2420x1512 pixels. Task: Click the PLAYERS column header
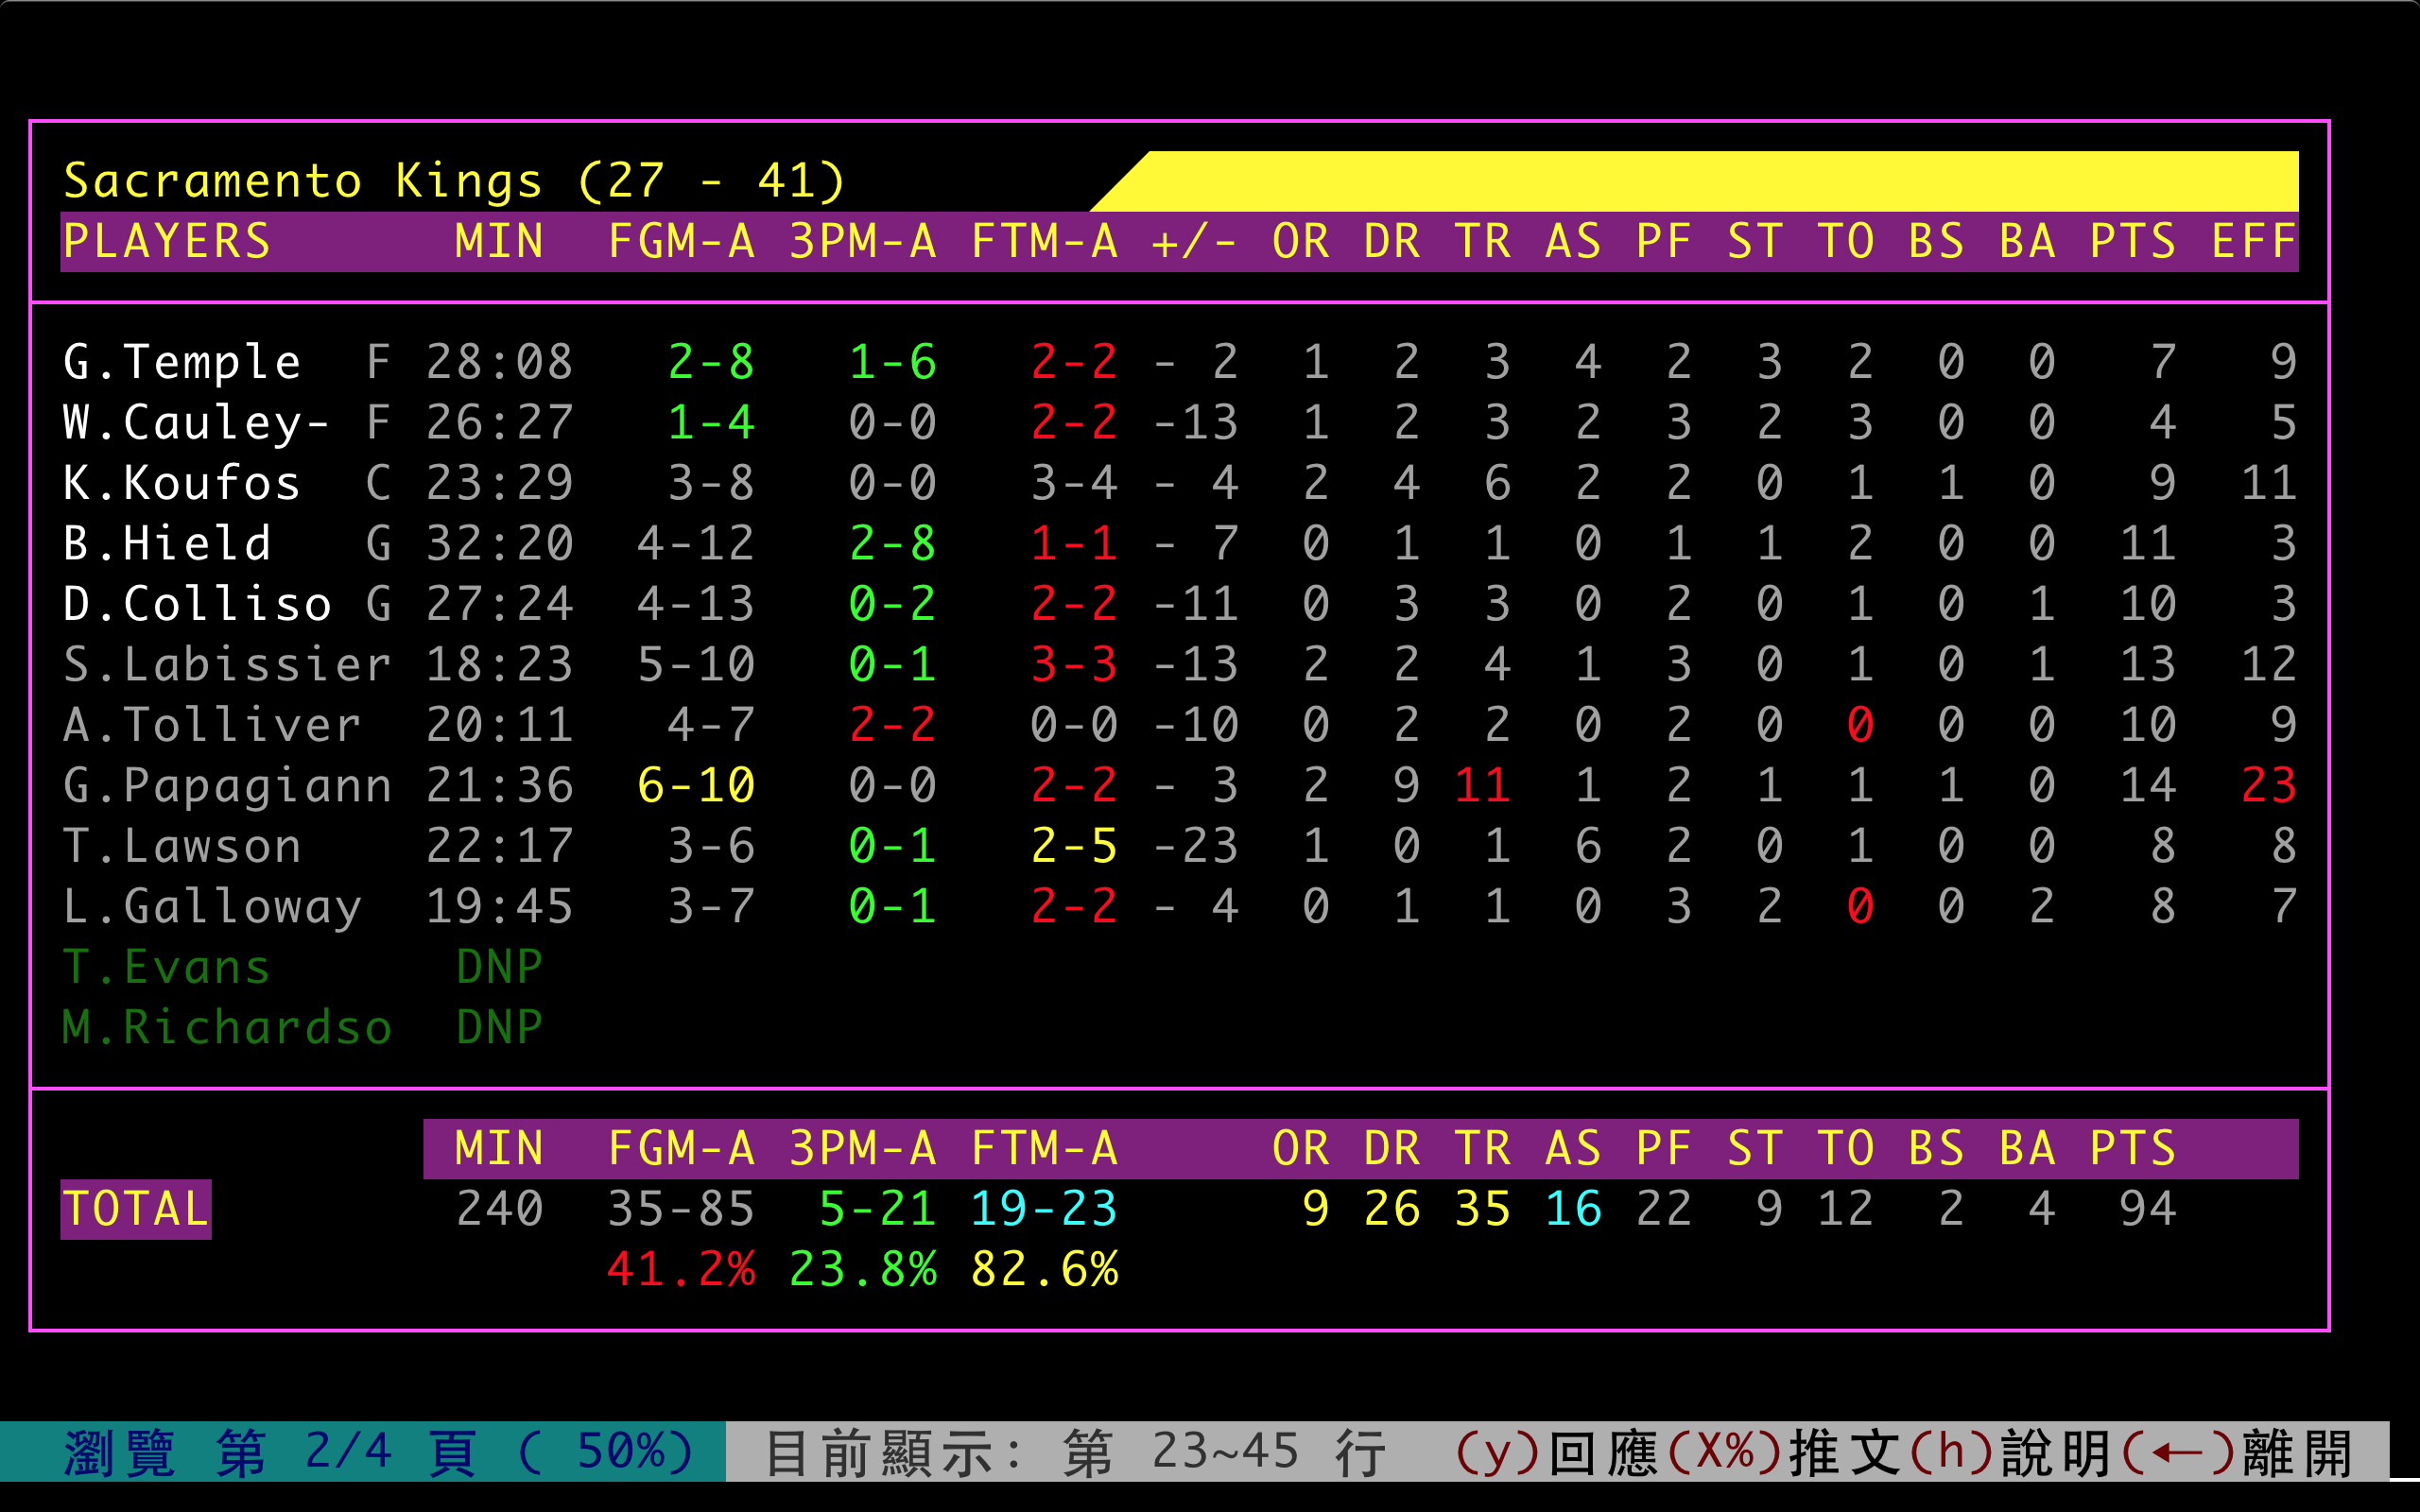[167, 242]
